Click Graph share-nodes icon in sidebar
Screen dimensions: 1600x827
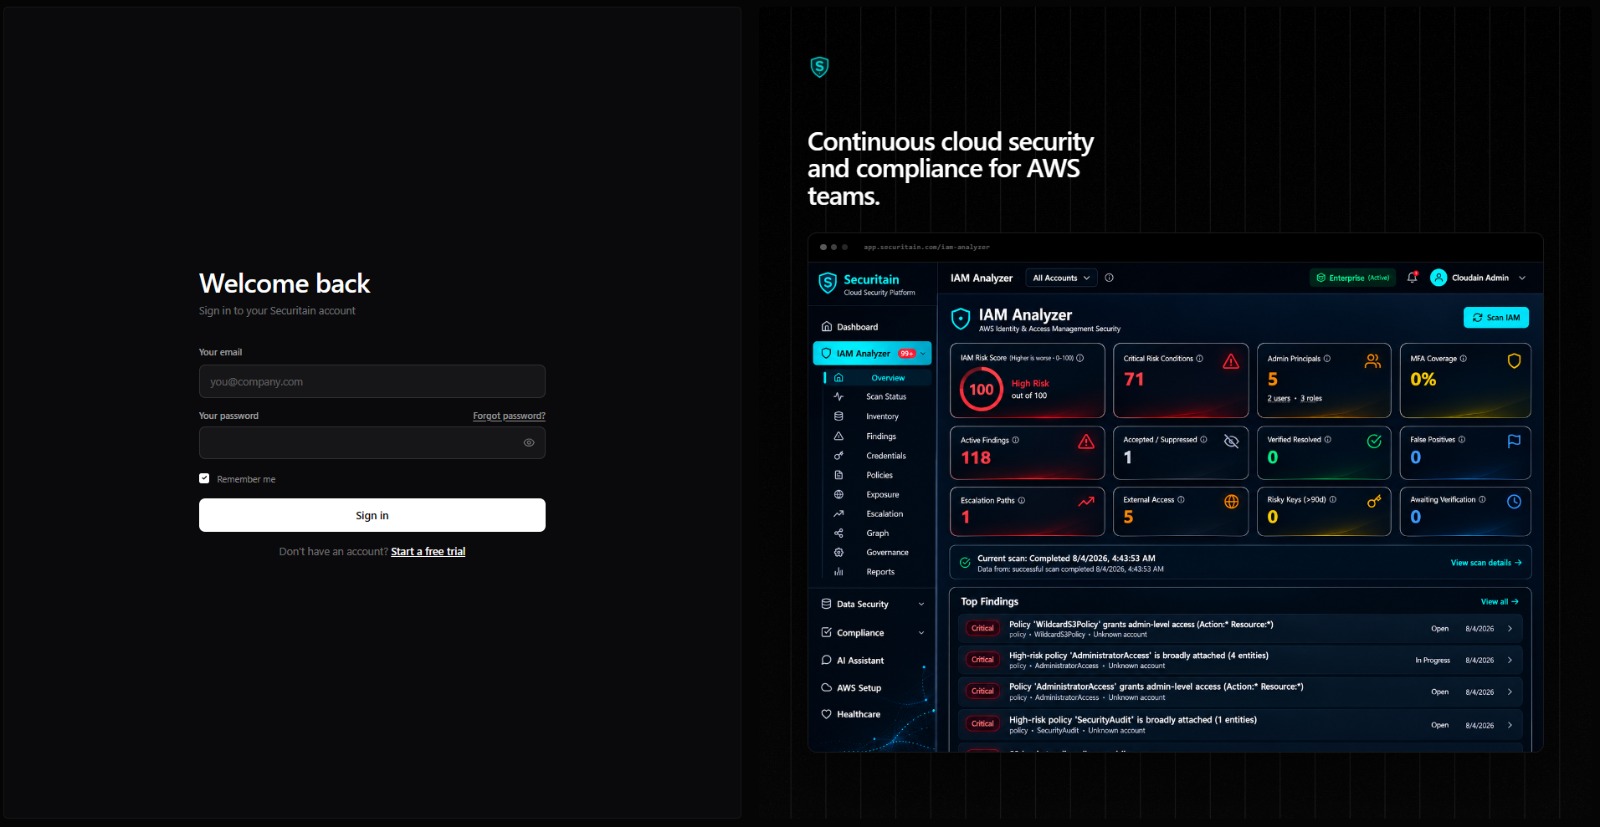point(839,533)
